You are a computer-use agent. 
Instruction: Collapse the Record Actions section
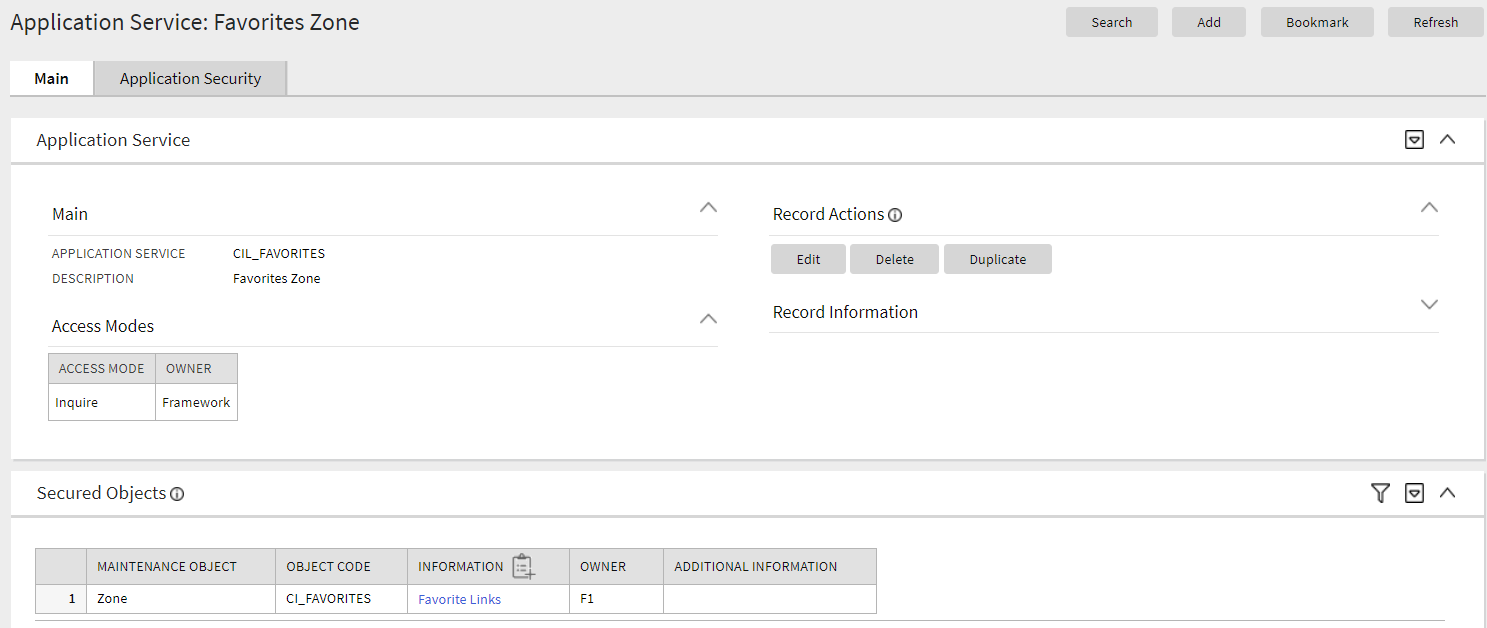pos(1429,207)
